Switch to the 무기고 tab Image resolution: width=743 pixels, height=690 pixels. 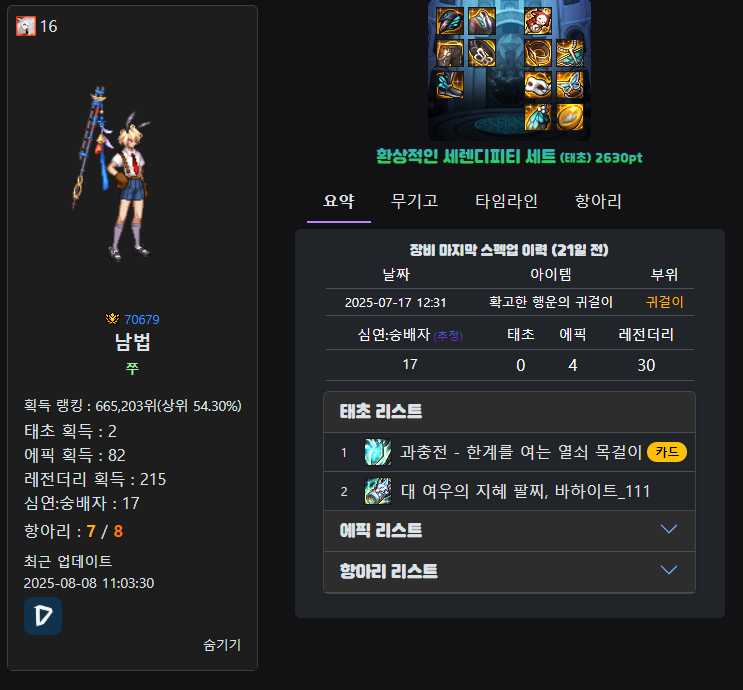[414, 201]
